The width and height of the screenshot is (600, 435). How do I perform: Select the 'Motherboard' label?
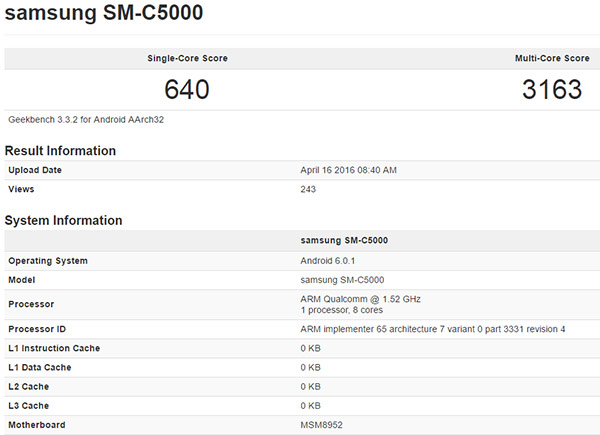[x=37, y=425]
